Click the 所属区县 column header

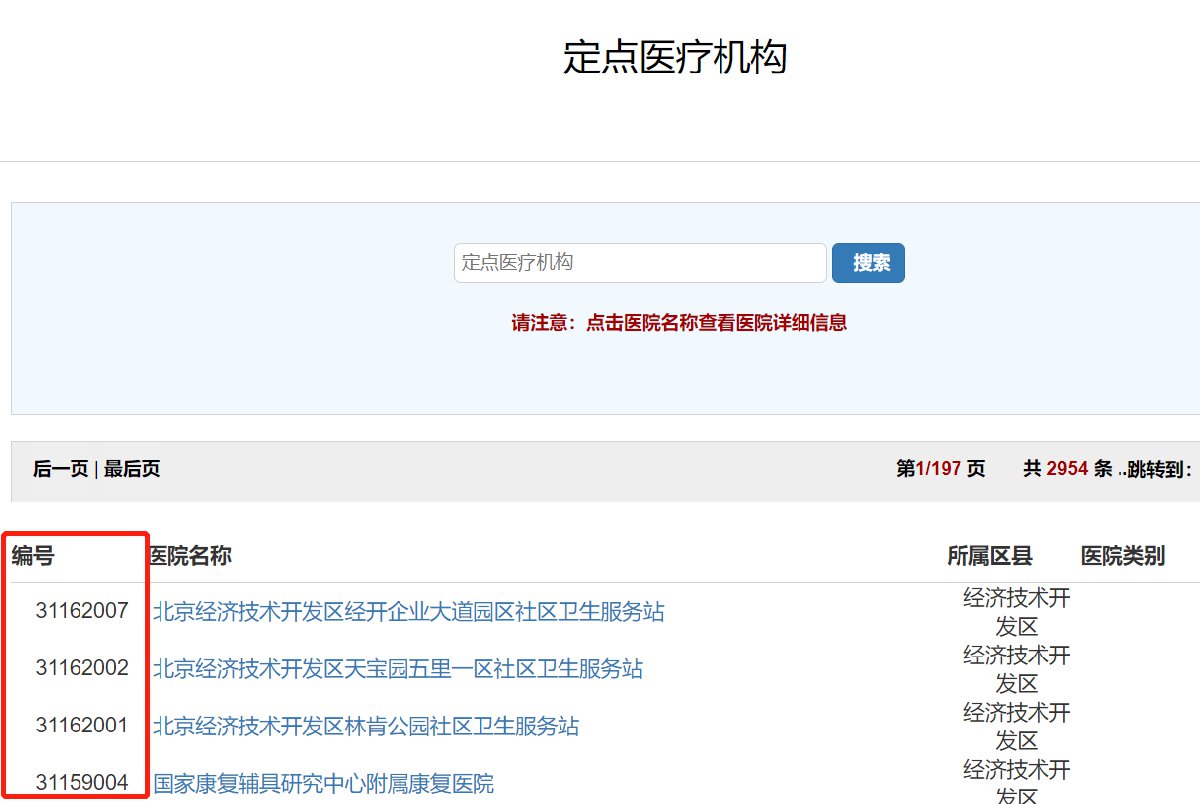click(x=989, y=556)
